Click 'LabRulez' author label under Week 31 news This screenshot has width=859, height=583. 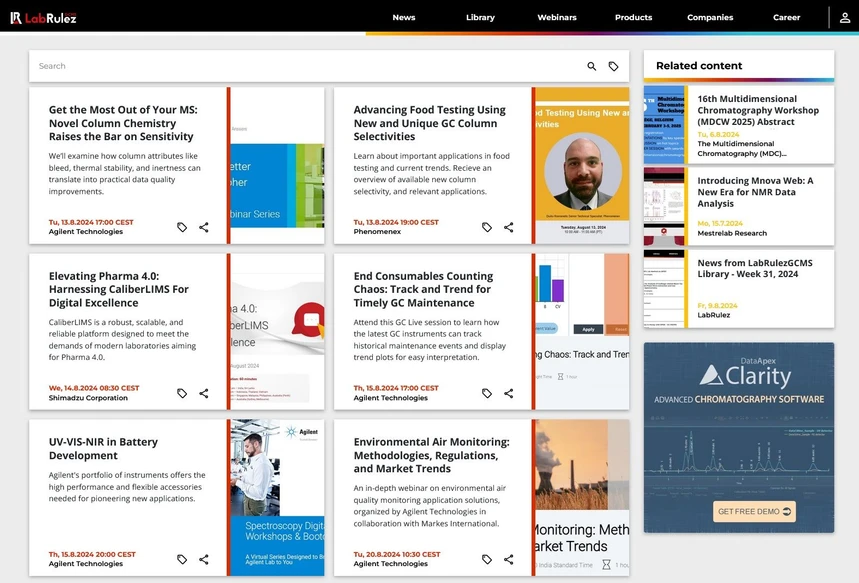coord(713,315)
